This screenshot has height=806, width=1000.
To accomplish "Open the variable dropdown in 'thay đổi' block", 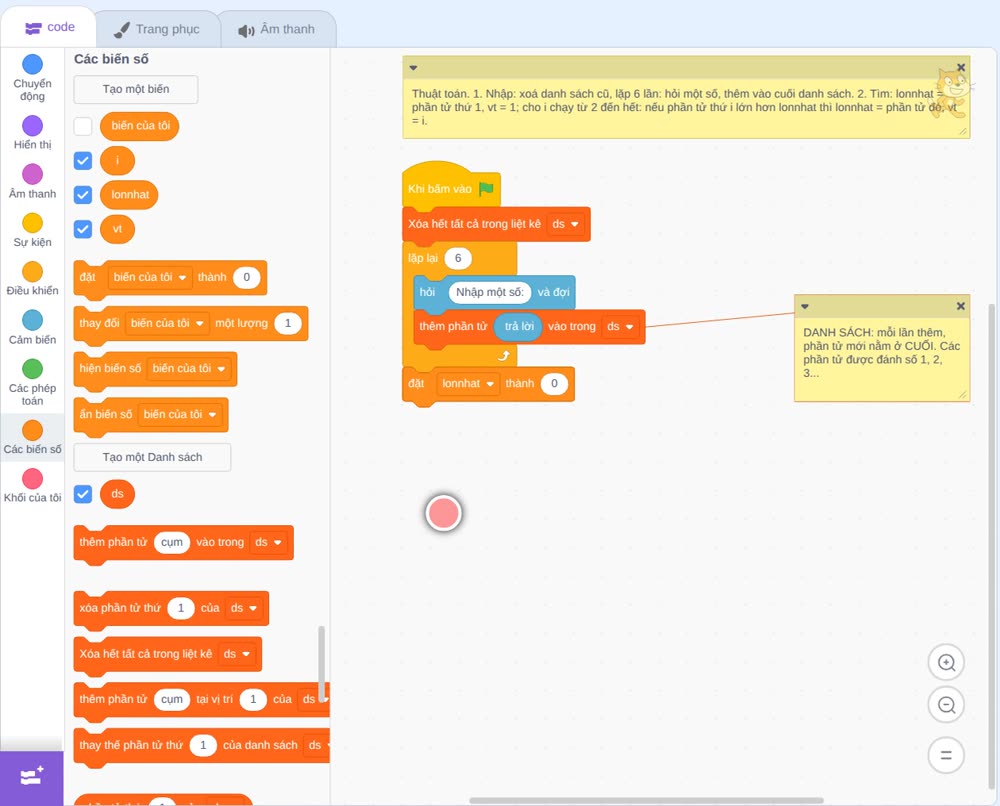I will pyautogui.click(x=167, y=323).
